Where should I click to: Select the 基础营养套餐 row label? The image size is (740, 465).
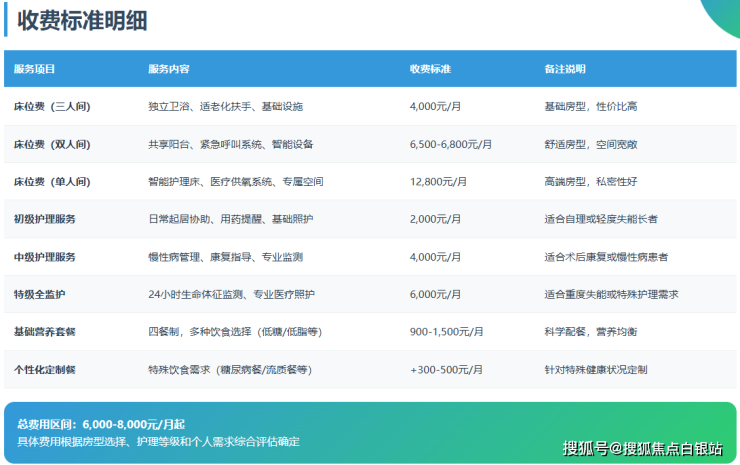point(45,332)
